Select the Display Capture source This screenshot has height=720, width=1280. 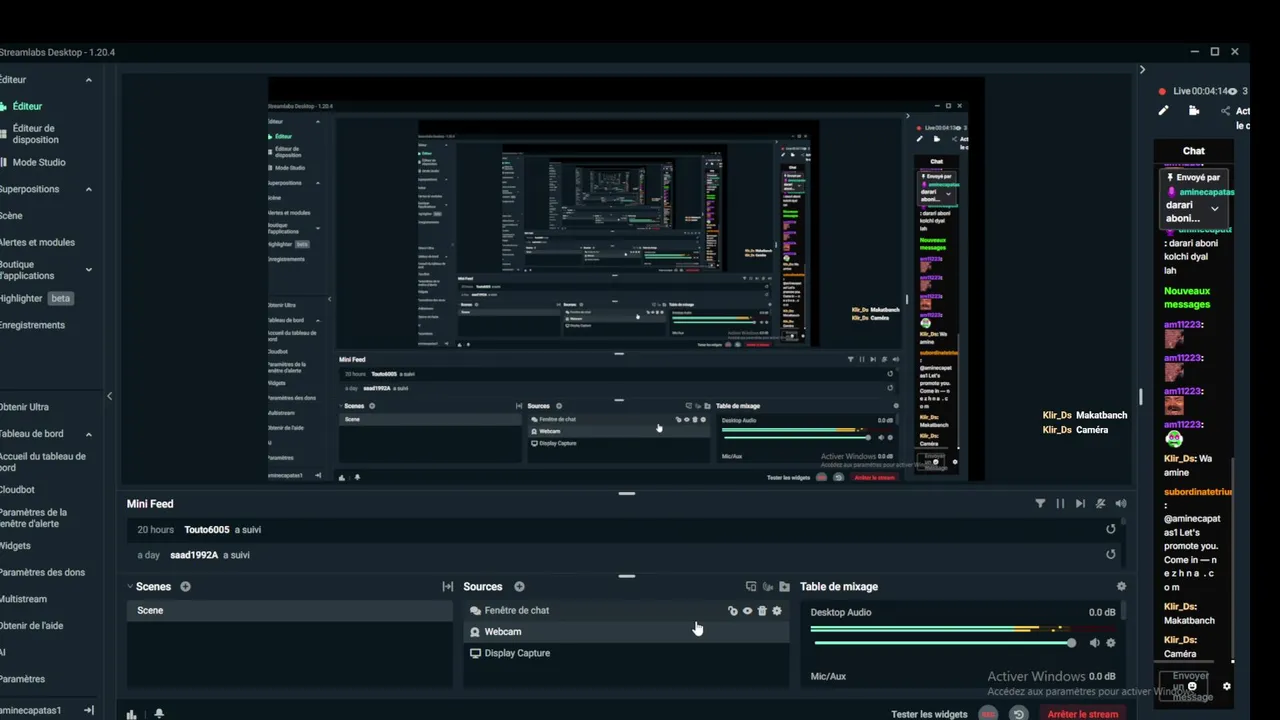(626, 653)
